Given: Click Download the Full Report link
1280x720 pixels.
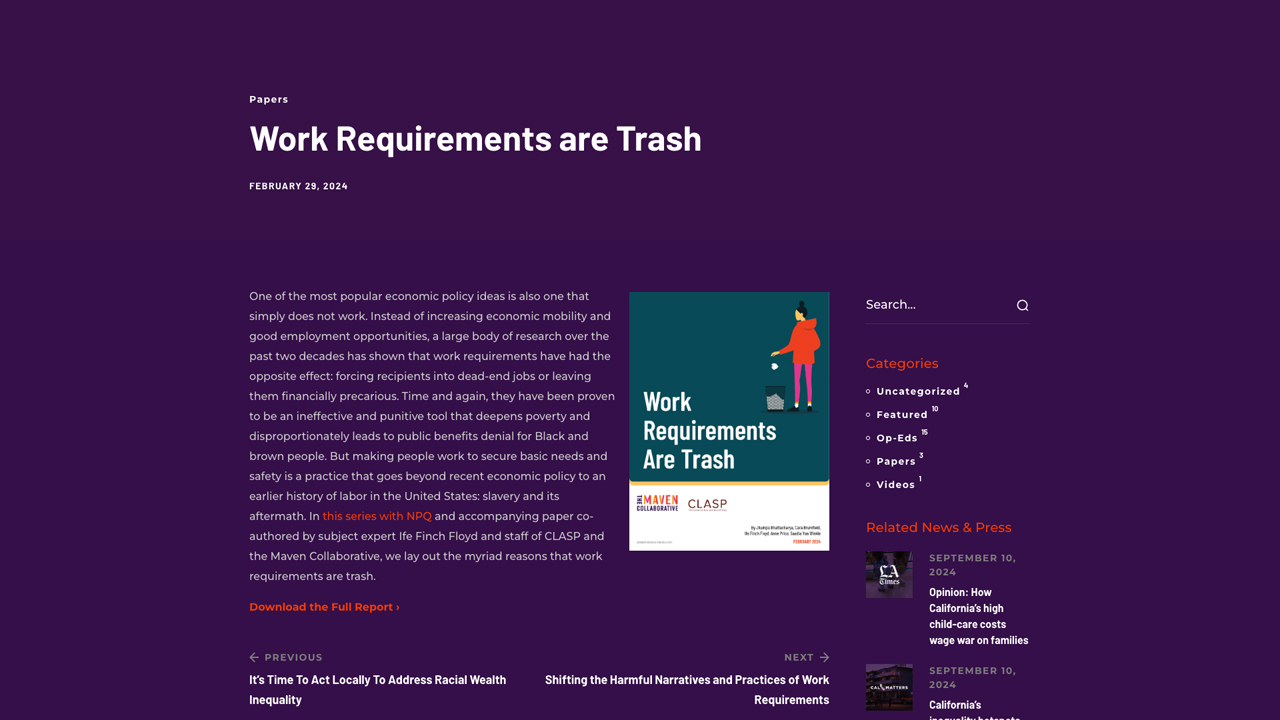Looking at the screenshot, I should [x=324, y=607].
